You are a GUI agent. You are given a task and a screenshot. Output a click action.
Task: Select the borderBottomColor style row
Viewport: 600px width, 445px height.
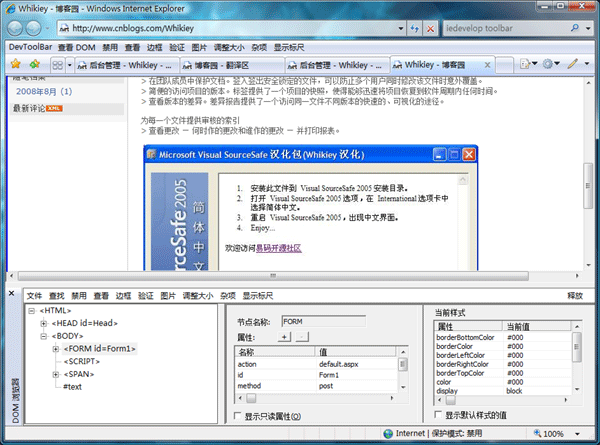(x=503, y=337)
